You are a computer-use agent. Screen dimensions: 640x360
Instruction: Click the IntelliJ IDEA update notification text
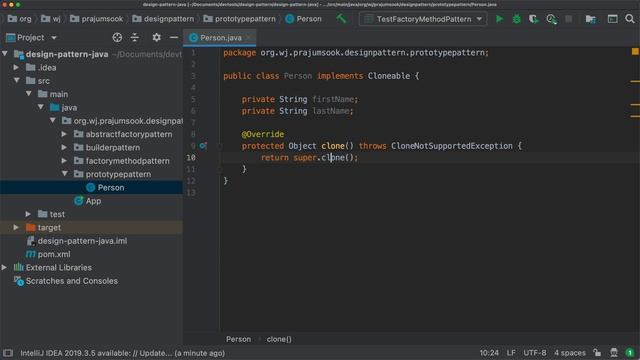122,353
